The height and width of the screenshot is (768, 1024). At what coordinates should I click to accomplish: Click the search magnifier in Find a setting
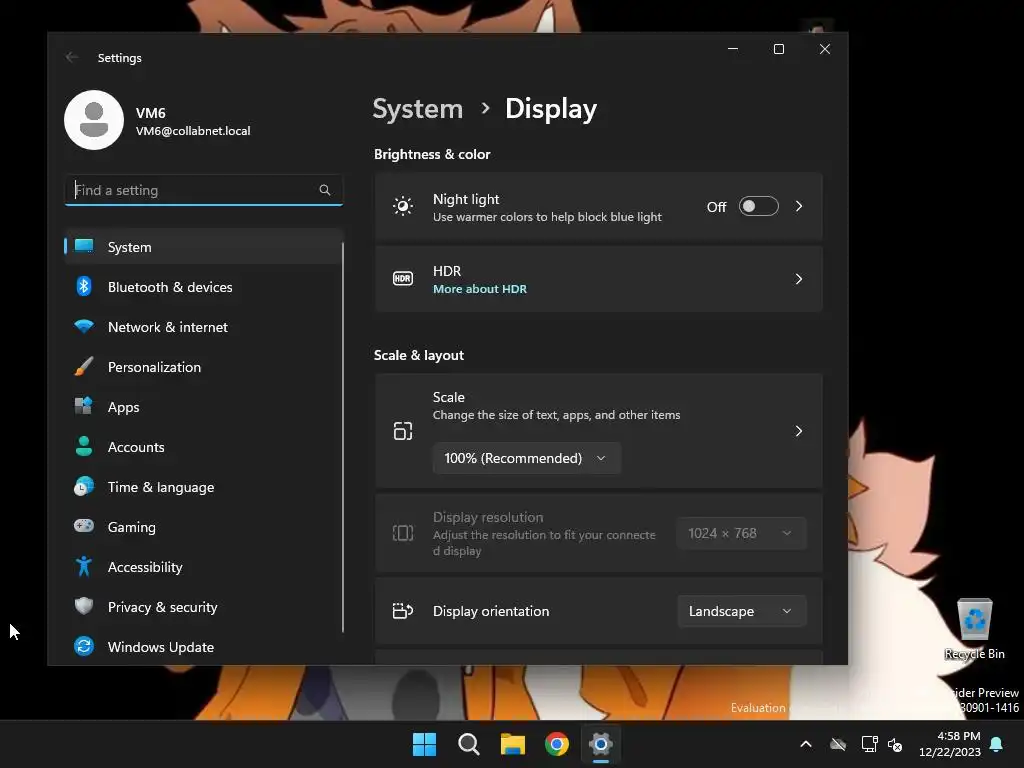pyautogui.click(x=325, y=190)
